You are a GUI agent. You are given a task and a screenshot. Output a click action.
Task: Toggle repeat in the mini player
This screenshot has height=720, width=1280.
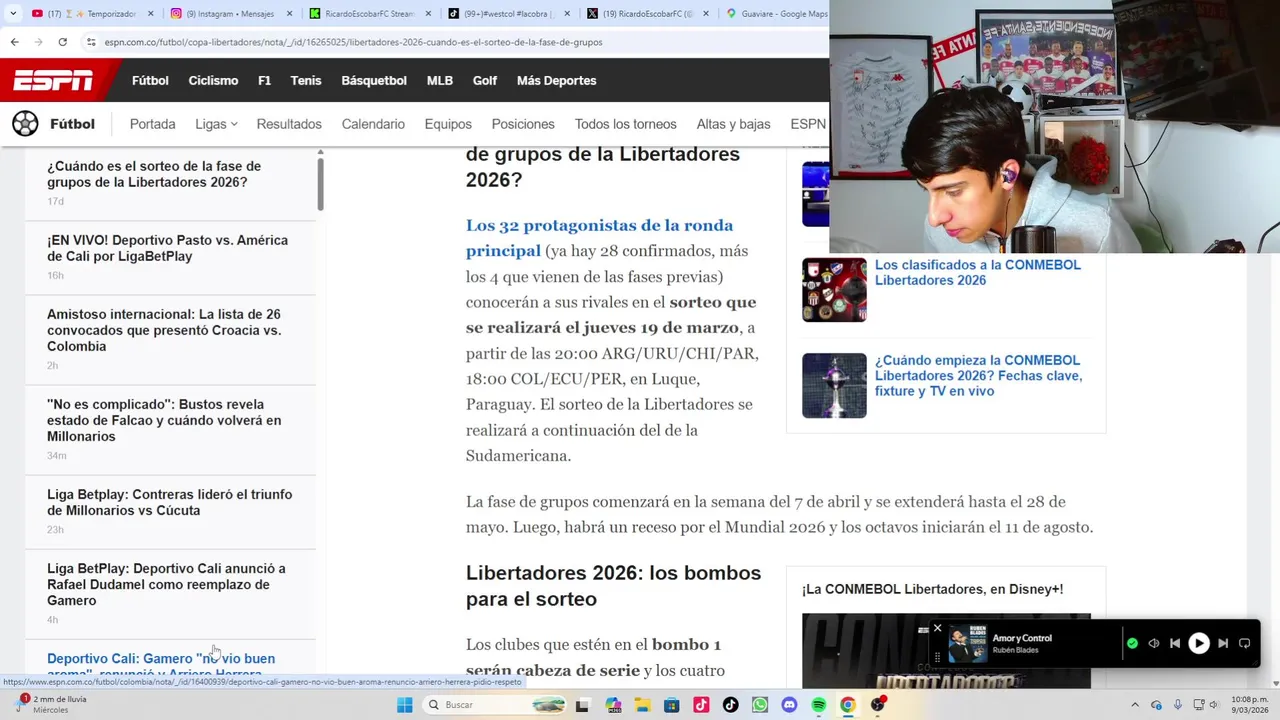pyautogui.click(x=1244, y=643)
